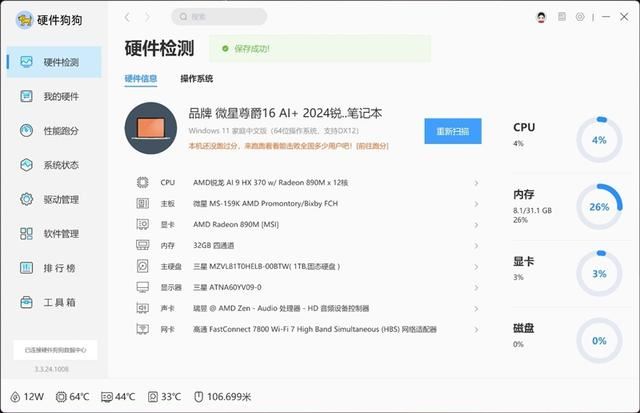640x413 pixels.
Task: Expand the CPU details chevron
Action: tap(476, 183)
